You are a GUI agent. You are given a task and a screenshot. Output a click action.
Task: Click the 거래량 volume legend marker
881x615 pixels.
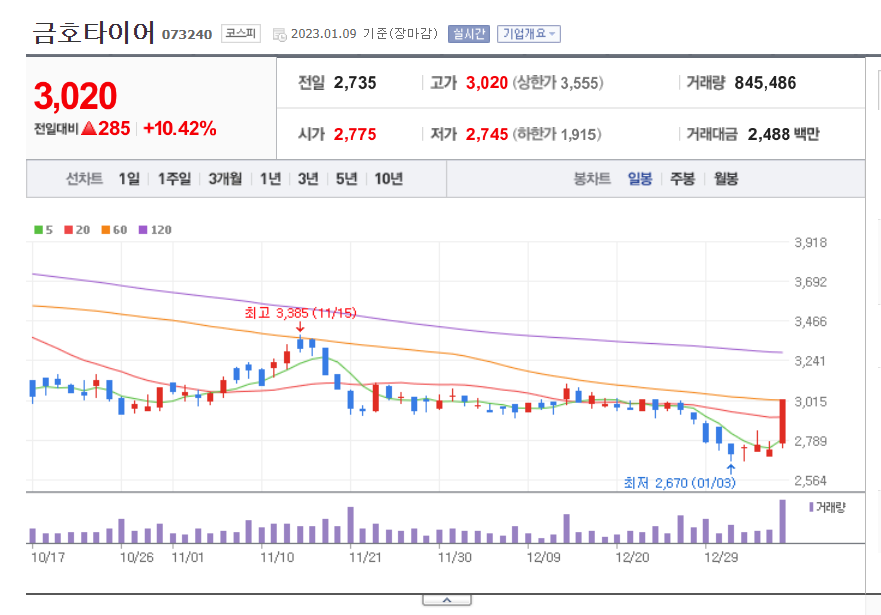811,507
